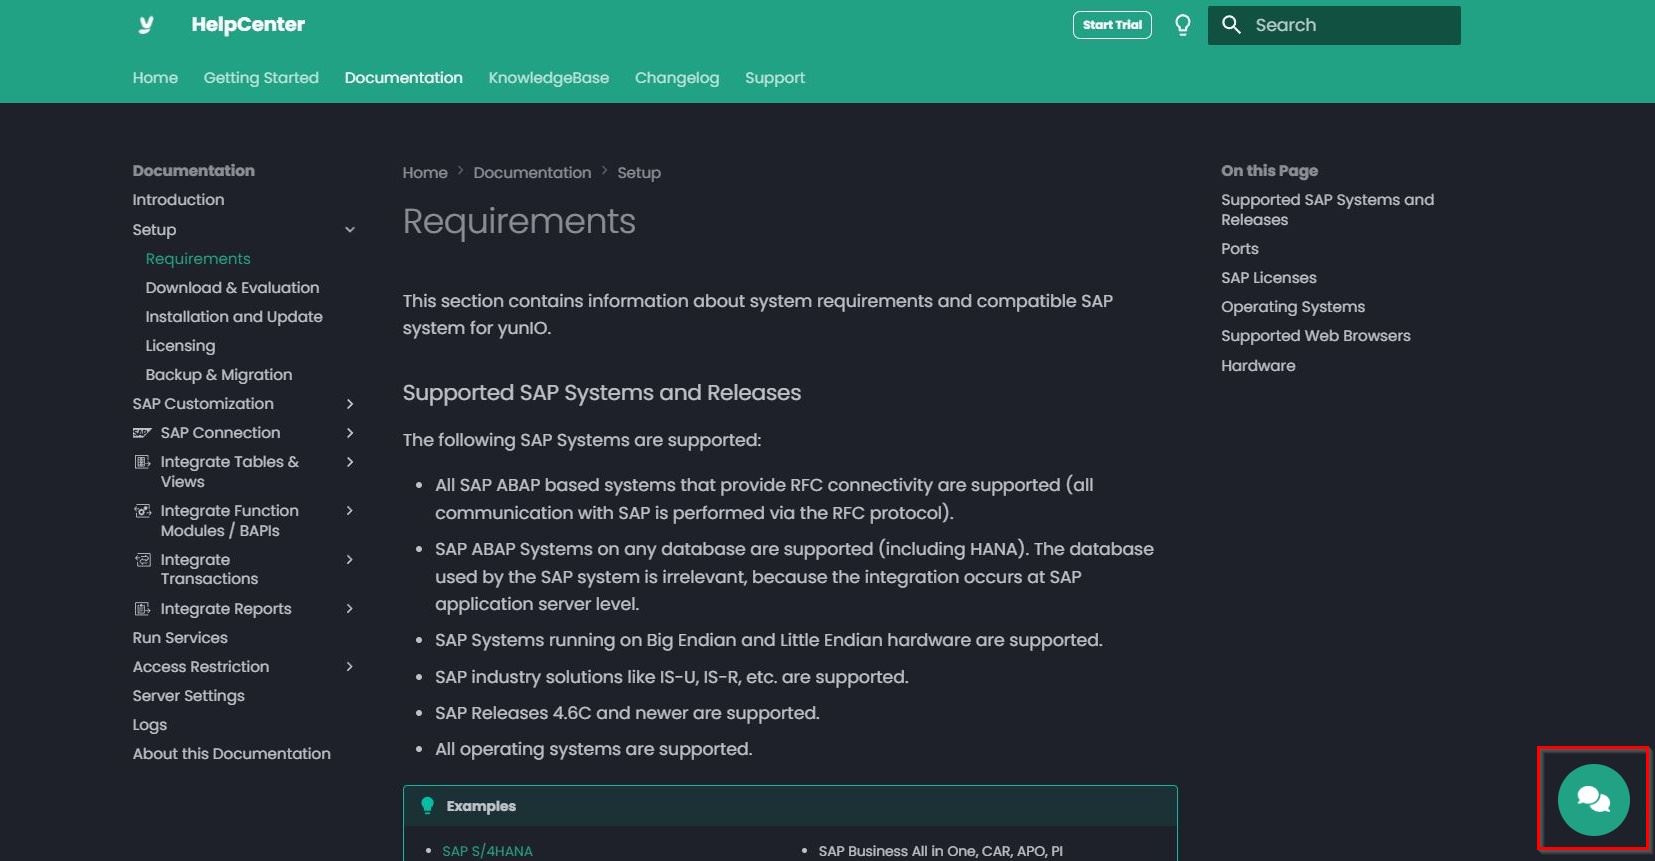
Task: Click the Integrate Tables & Views icon
Action: pyautogui.click(x=142, y=462)
